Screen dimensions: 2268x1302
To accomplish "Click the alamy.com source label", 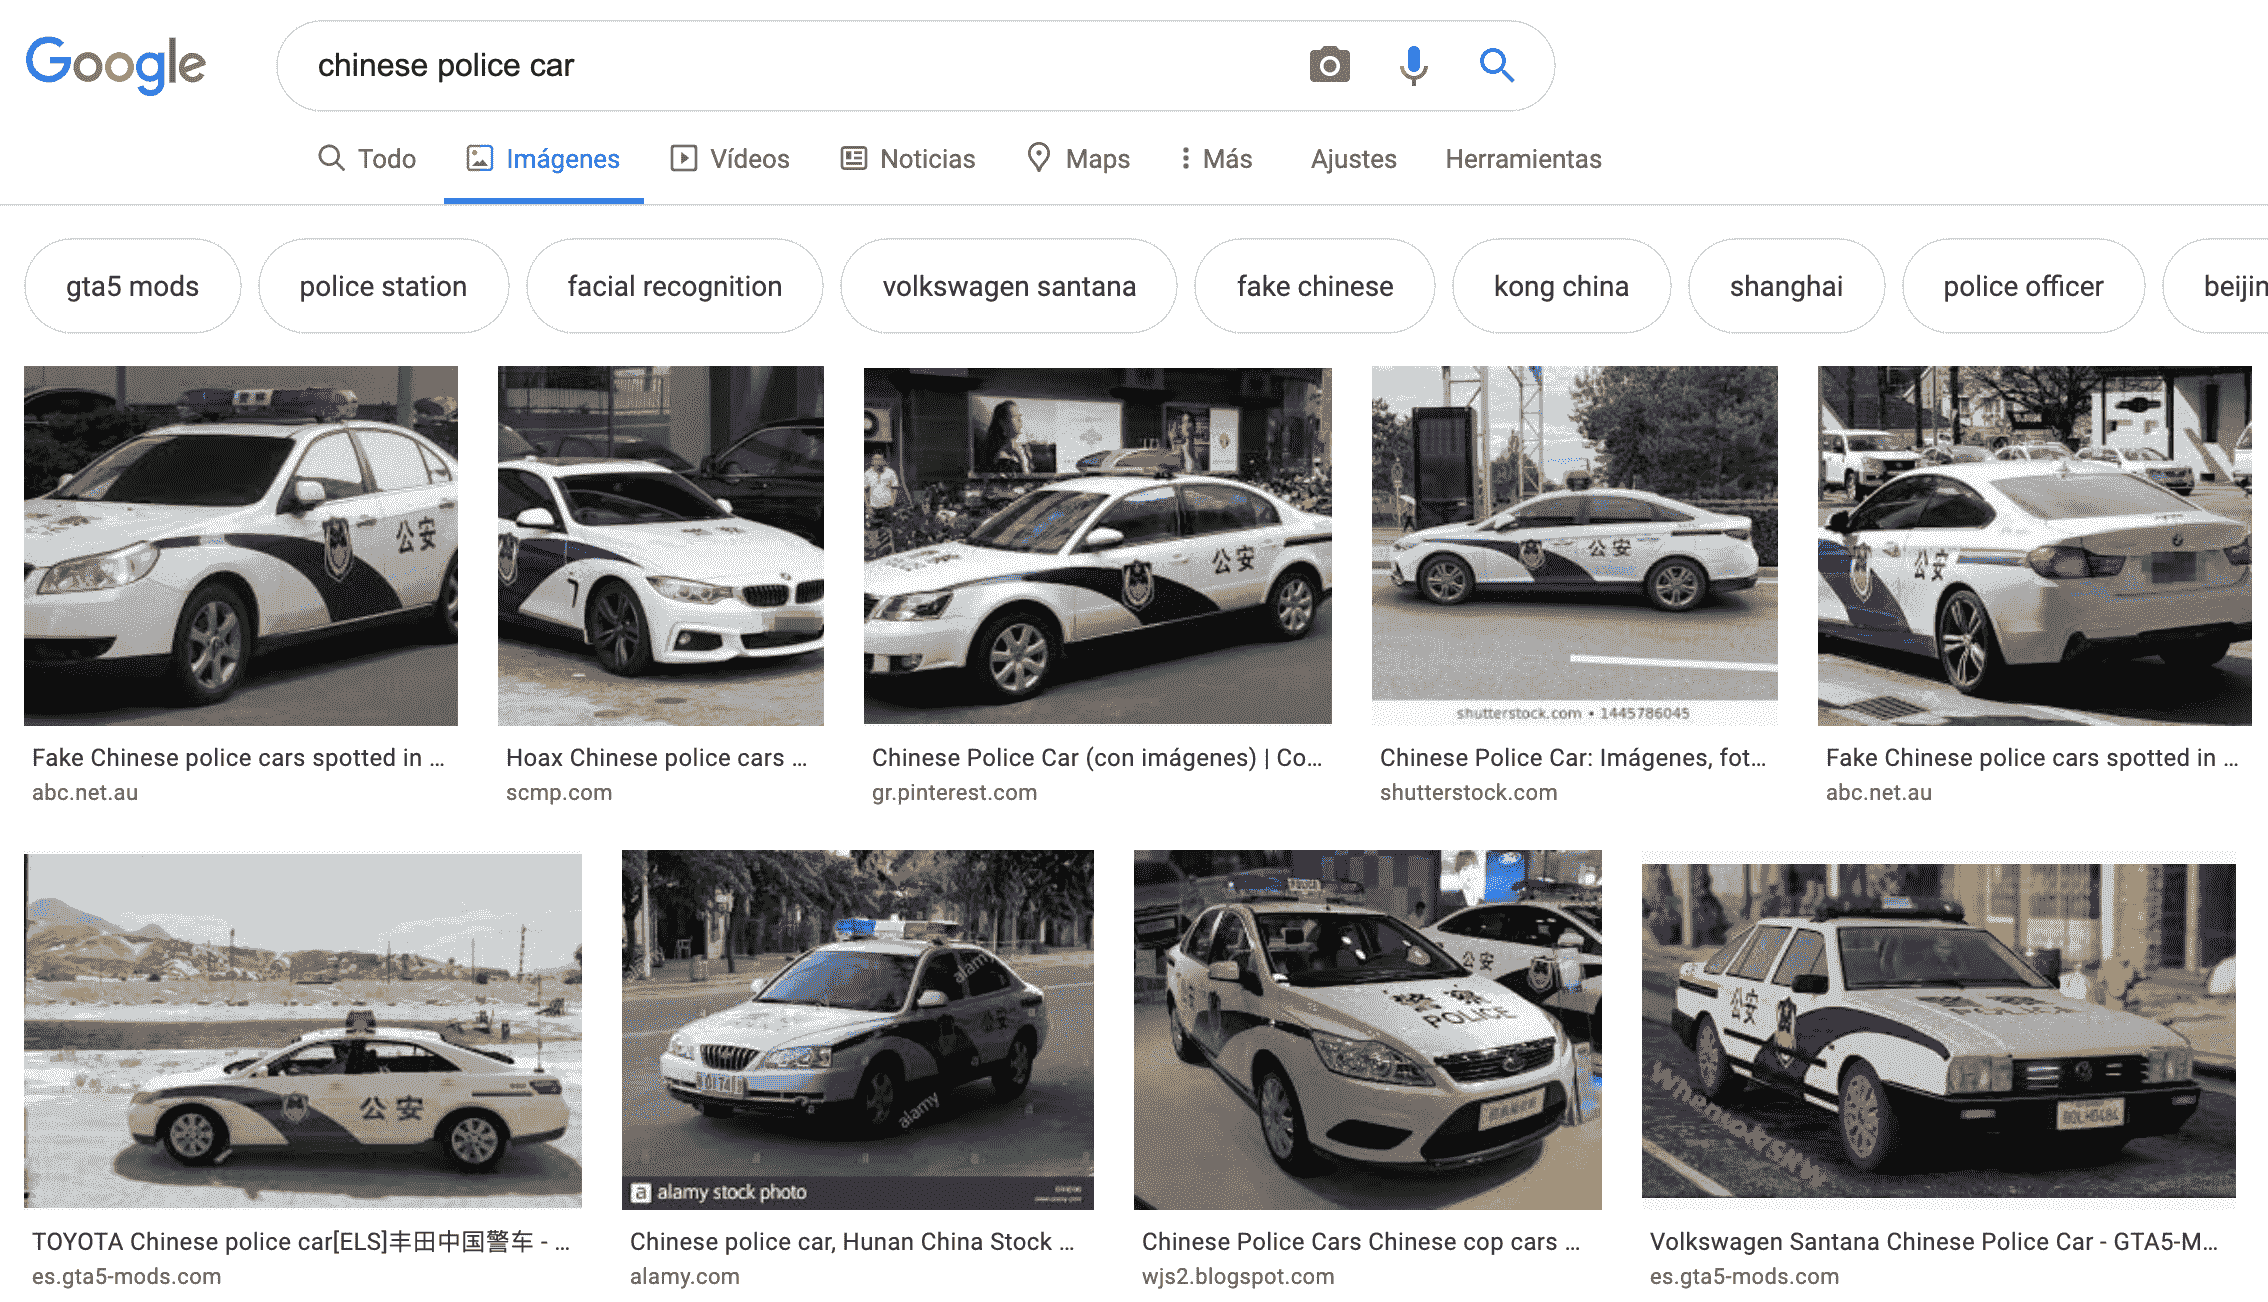I will coord(685,1277).
